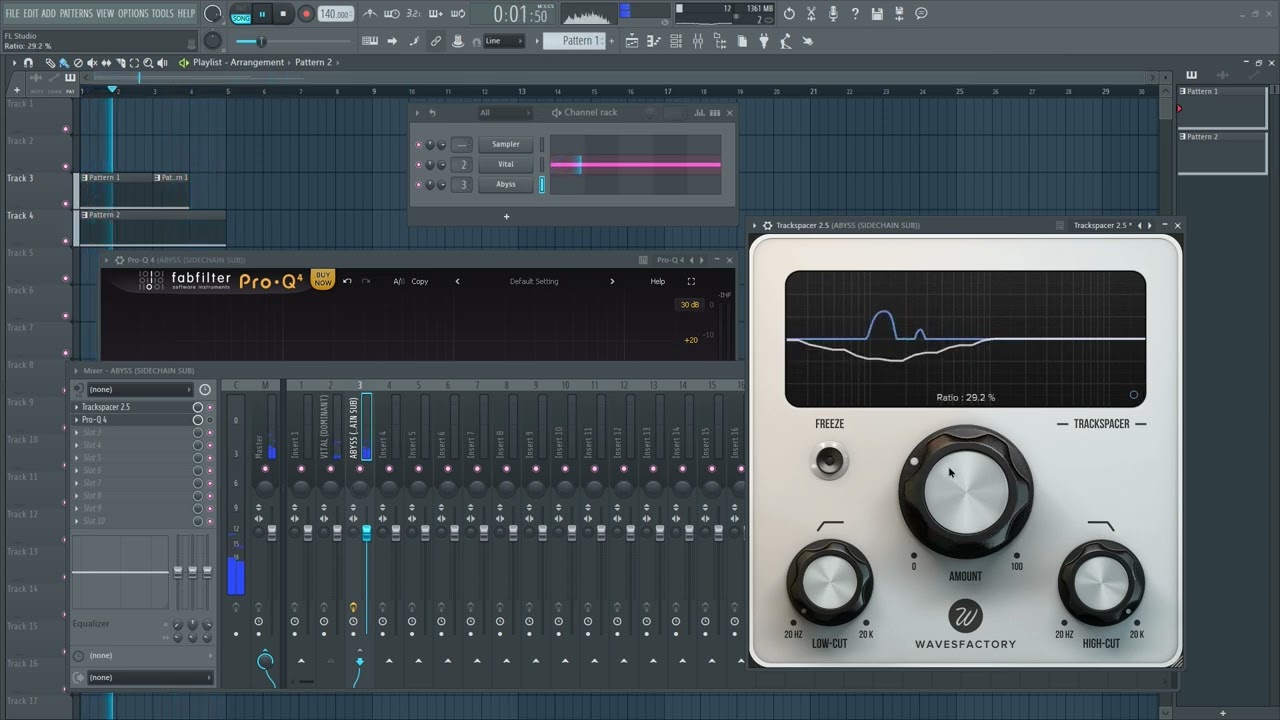Image resolution: width=1280 pixels, height=720 pixels.
Task: Open the chat speech bubble icon
Action: 921,14
